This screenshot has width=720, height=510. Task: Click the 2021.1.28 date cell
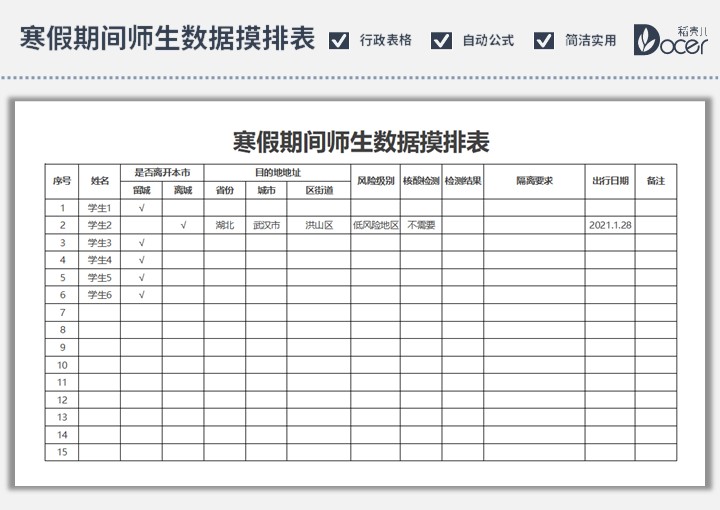point(610,225)
